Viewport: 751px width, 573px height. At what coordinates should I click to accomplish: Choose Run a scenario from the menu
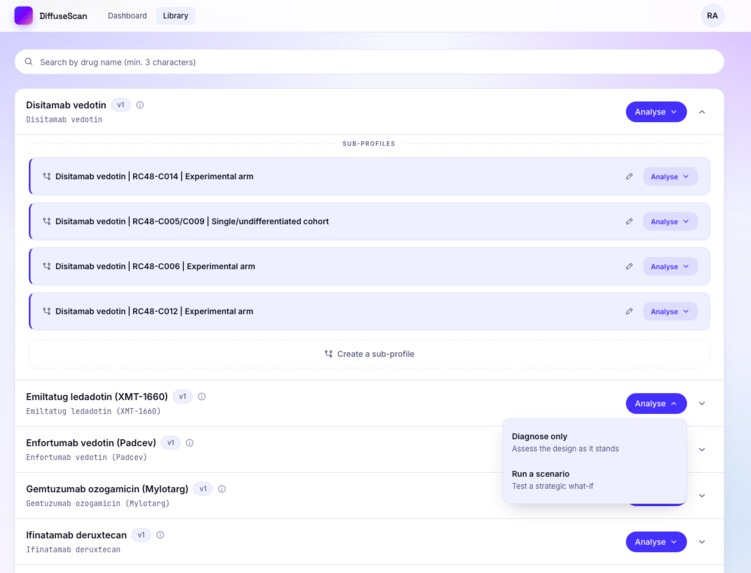594,480
